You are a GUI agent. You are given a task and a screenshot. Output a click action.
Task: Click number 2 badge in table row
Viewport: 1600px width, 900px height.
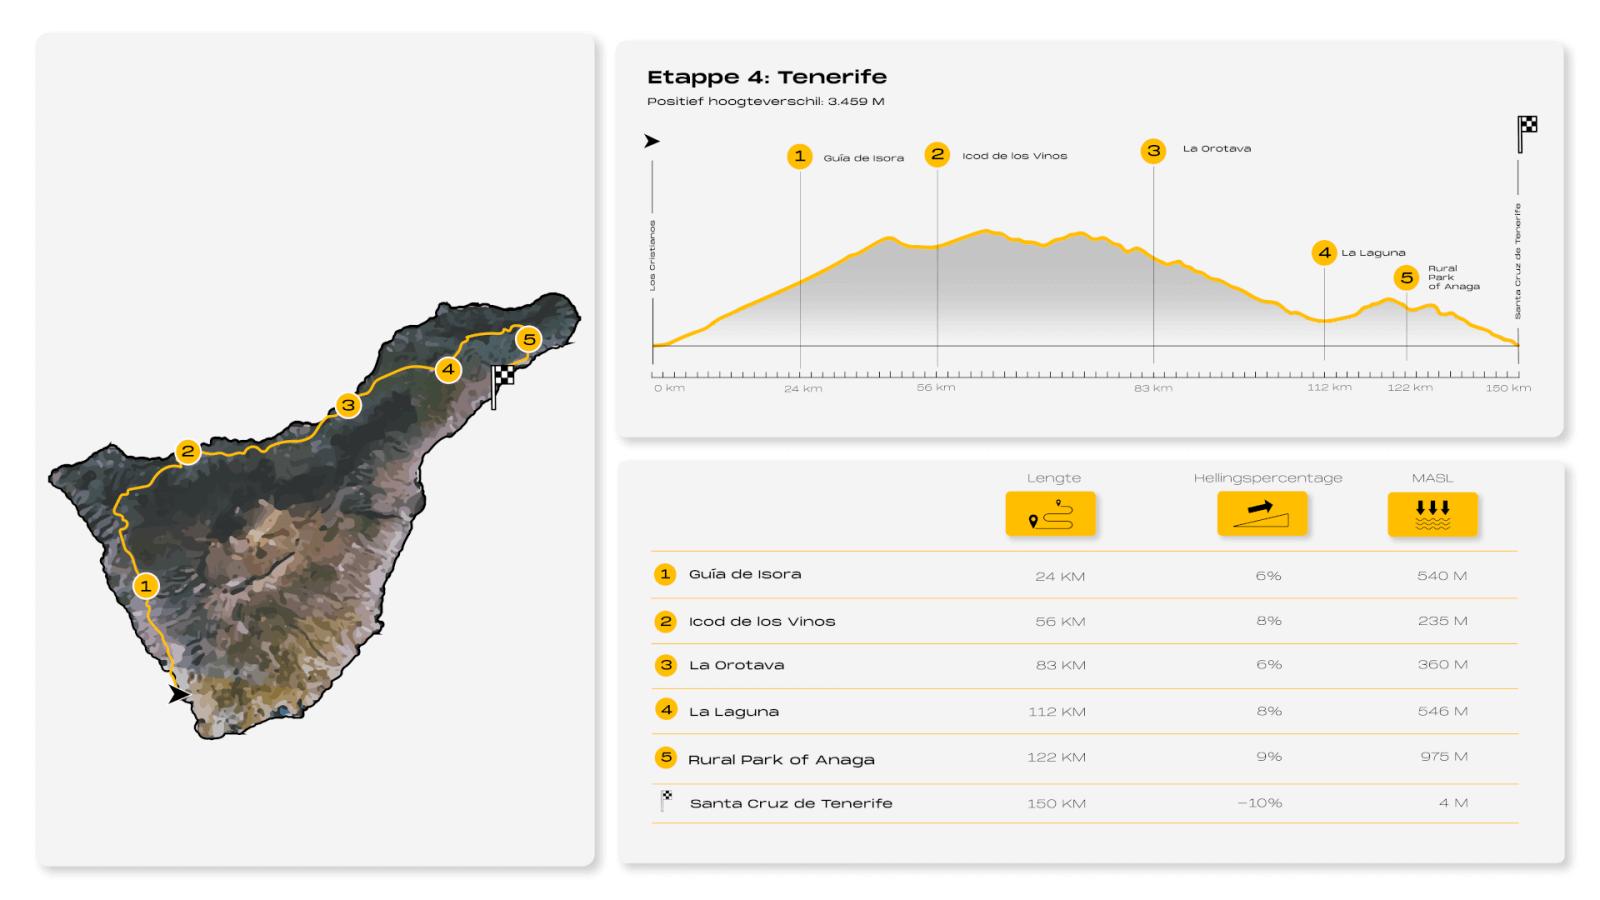(x=665, y=621)
